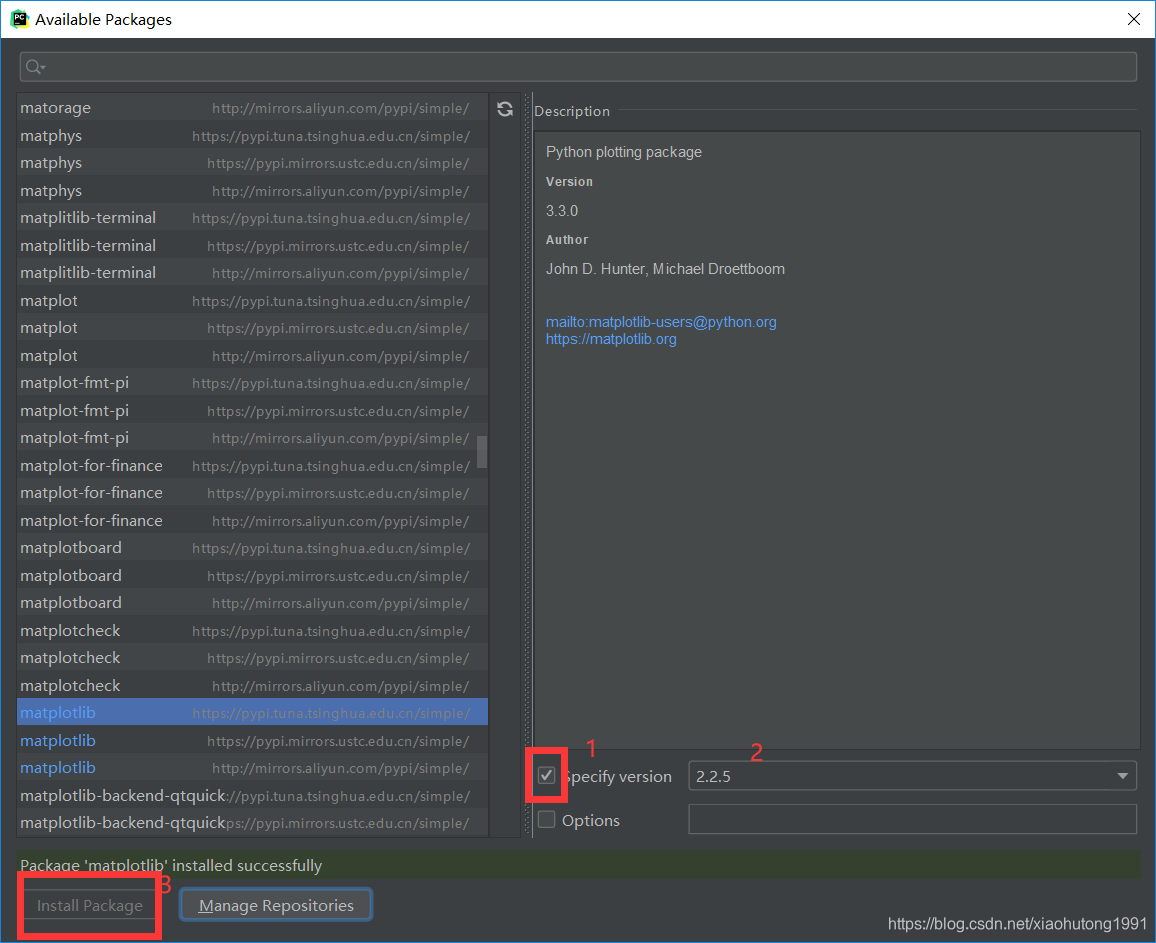Click the search magnifier icon
1156x943 pixels.
pos(35,67)
